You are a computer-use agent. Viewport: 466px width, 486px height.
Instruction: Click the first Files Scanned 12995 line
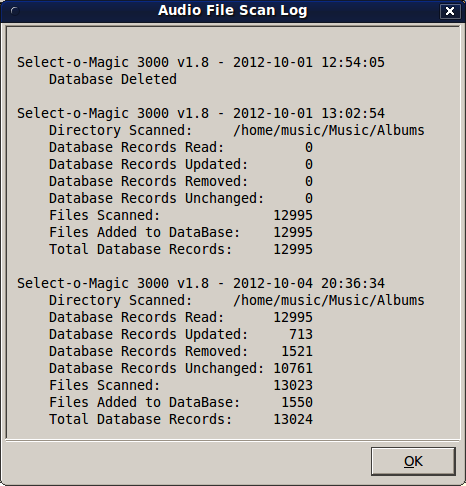pyautogui.click(x=181, y=215)
